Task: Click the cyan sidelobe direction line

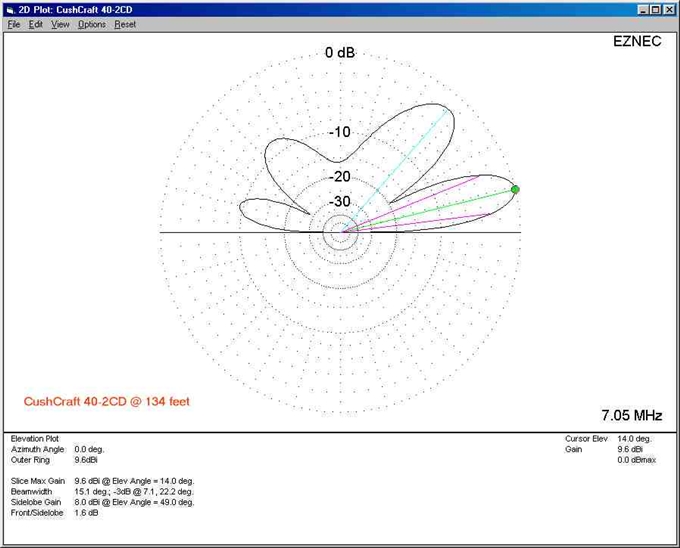Action: pyautogui.click(x=395, y=170)
